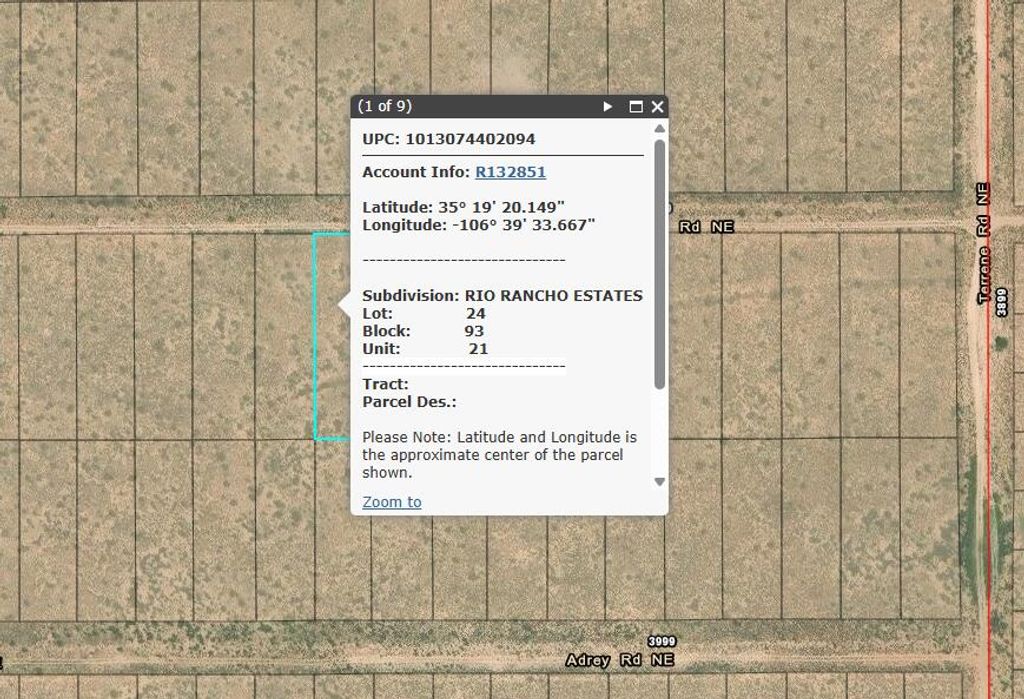Maximize the parcel info popup
Screen dimensions: 1024x699
point(634,106)
